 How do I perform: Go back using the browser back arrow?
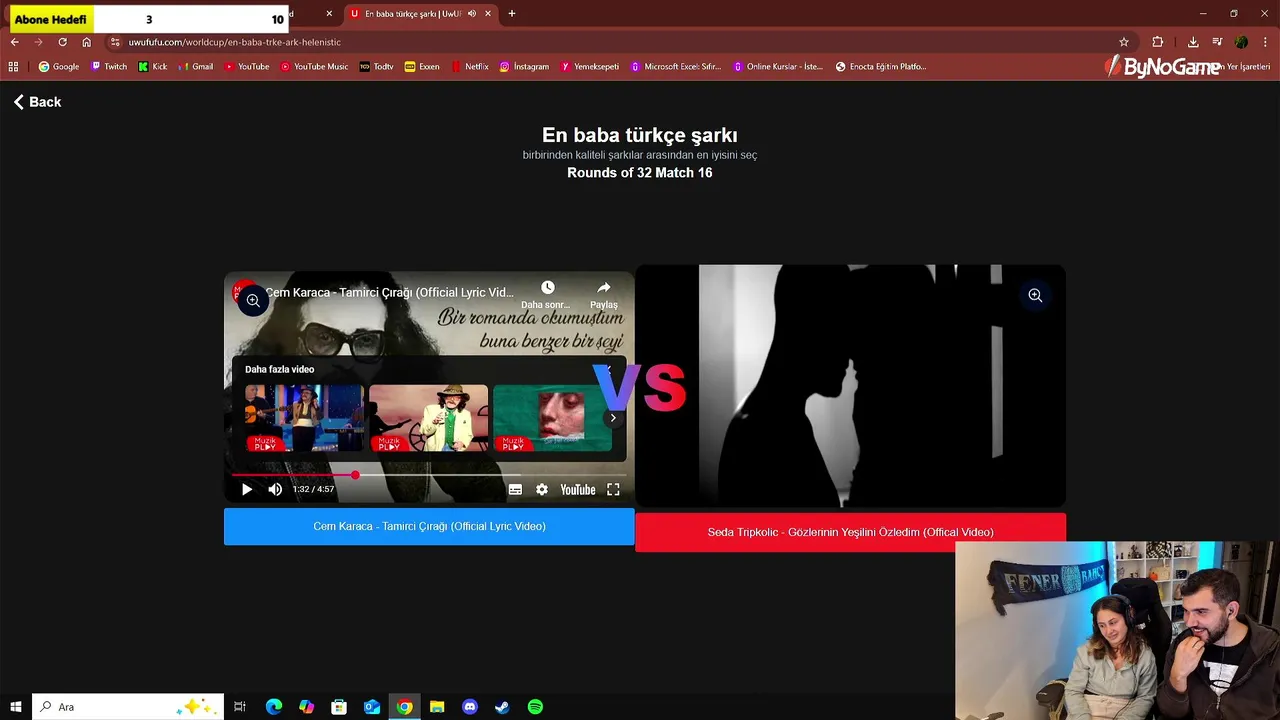[x=14, y=42]
